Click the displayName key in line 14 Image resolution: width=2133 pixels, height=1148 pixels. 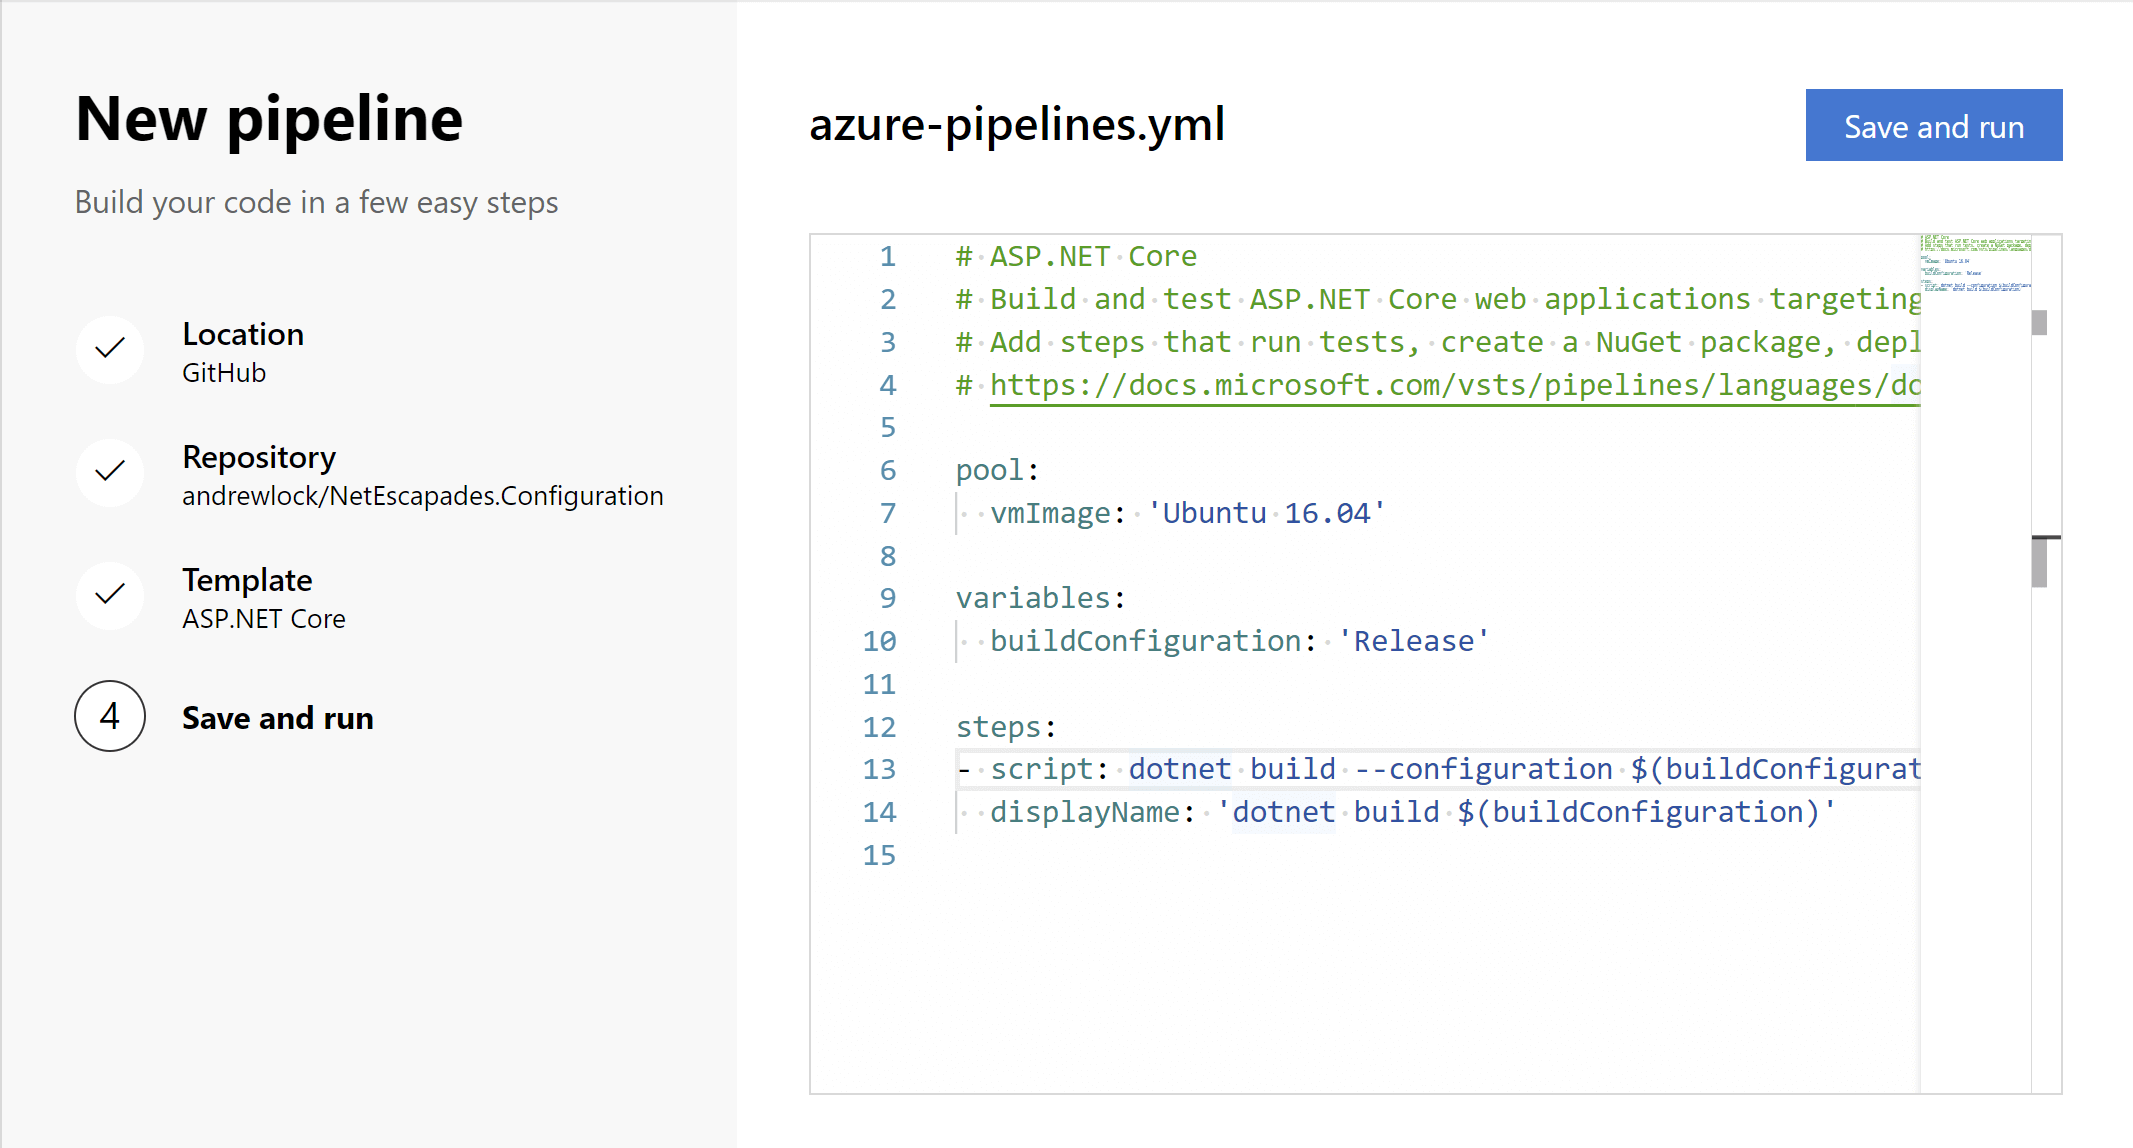pos(1085,812)
